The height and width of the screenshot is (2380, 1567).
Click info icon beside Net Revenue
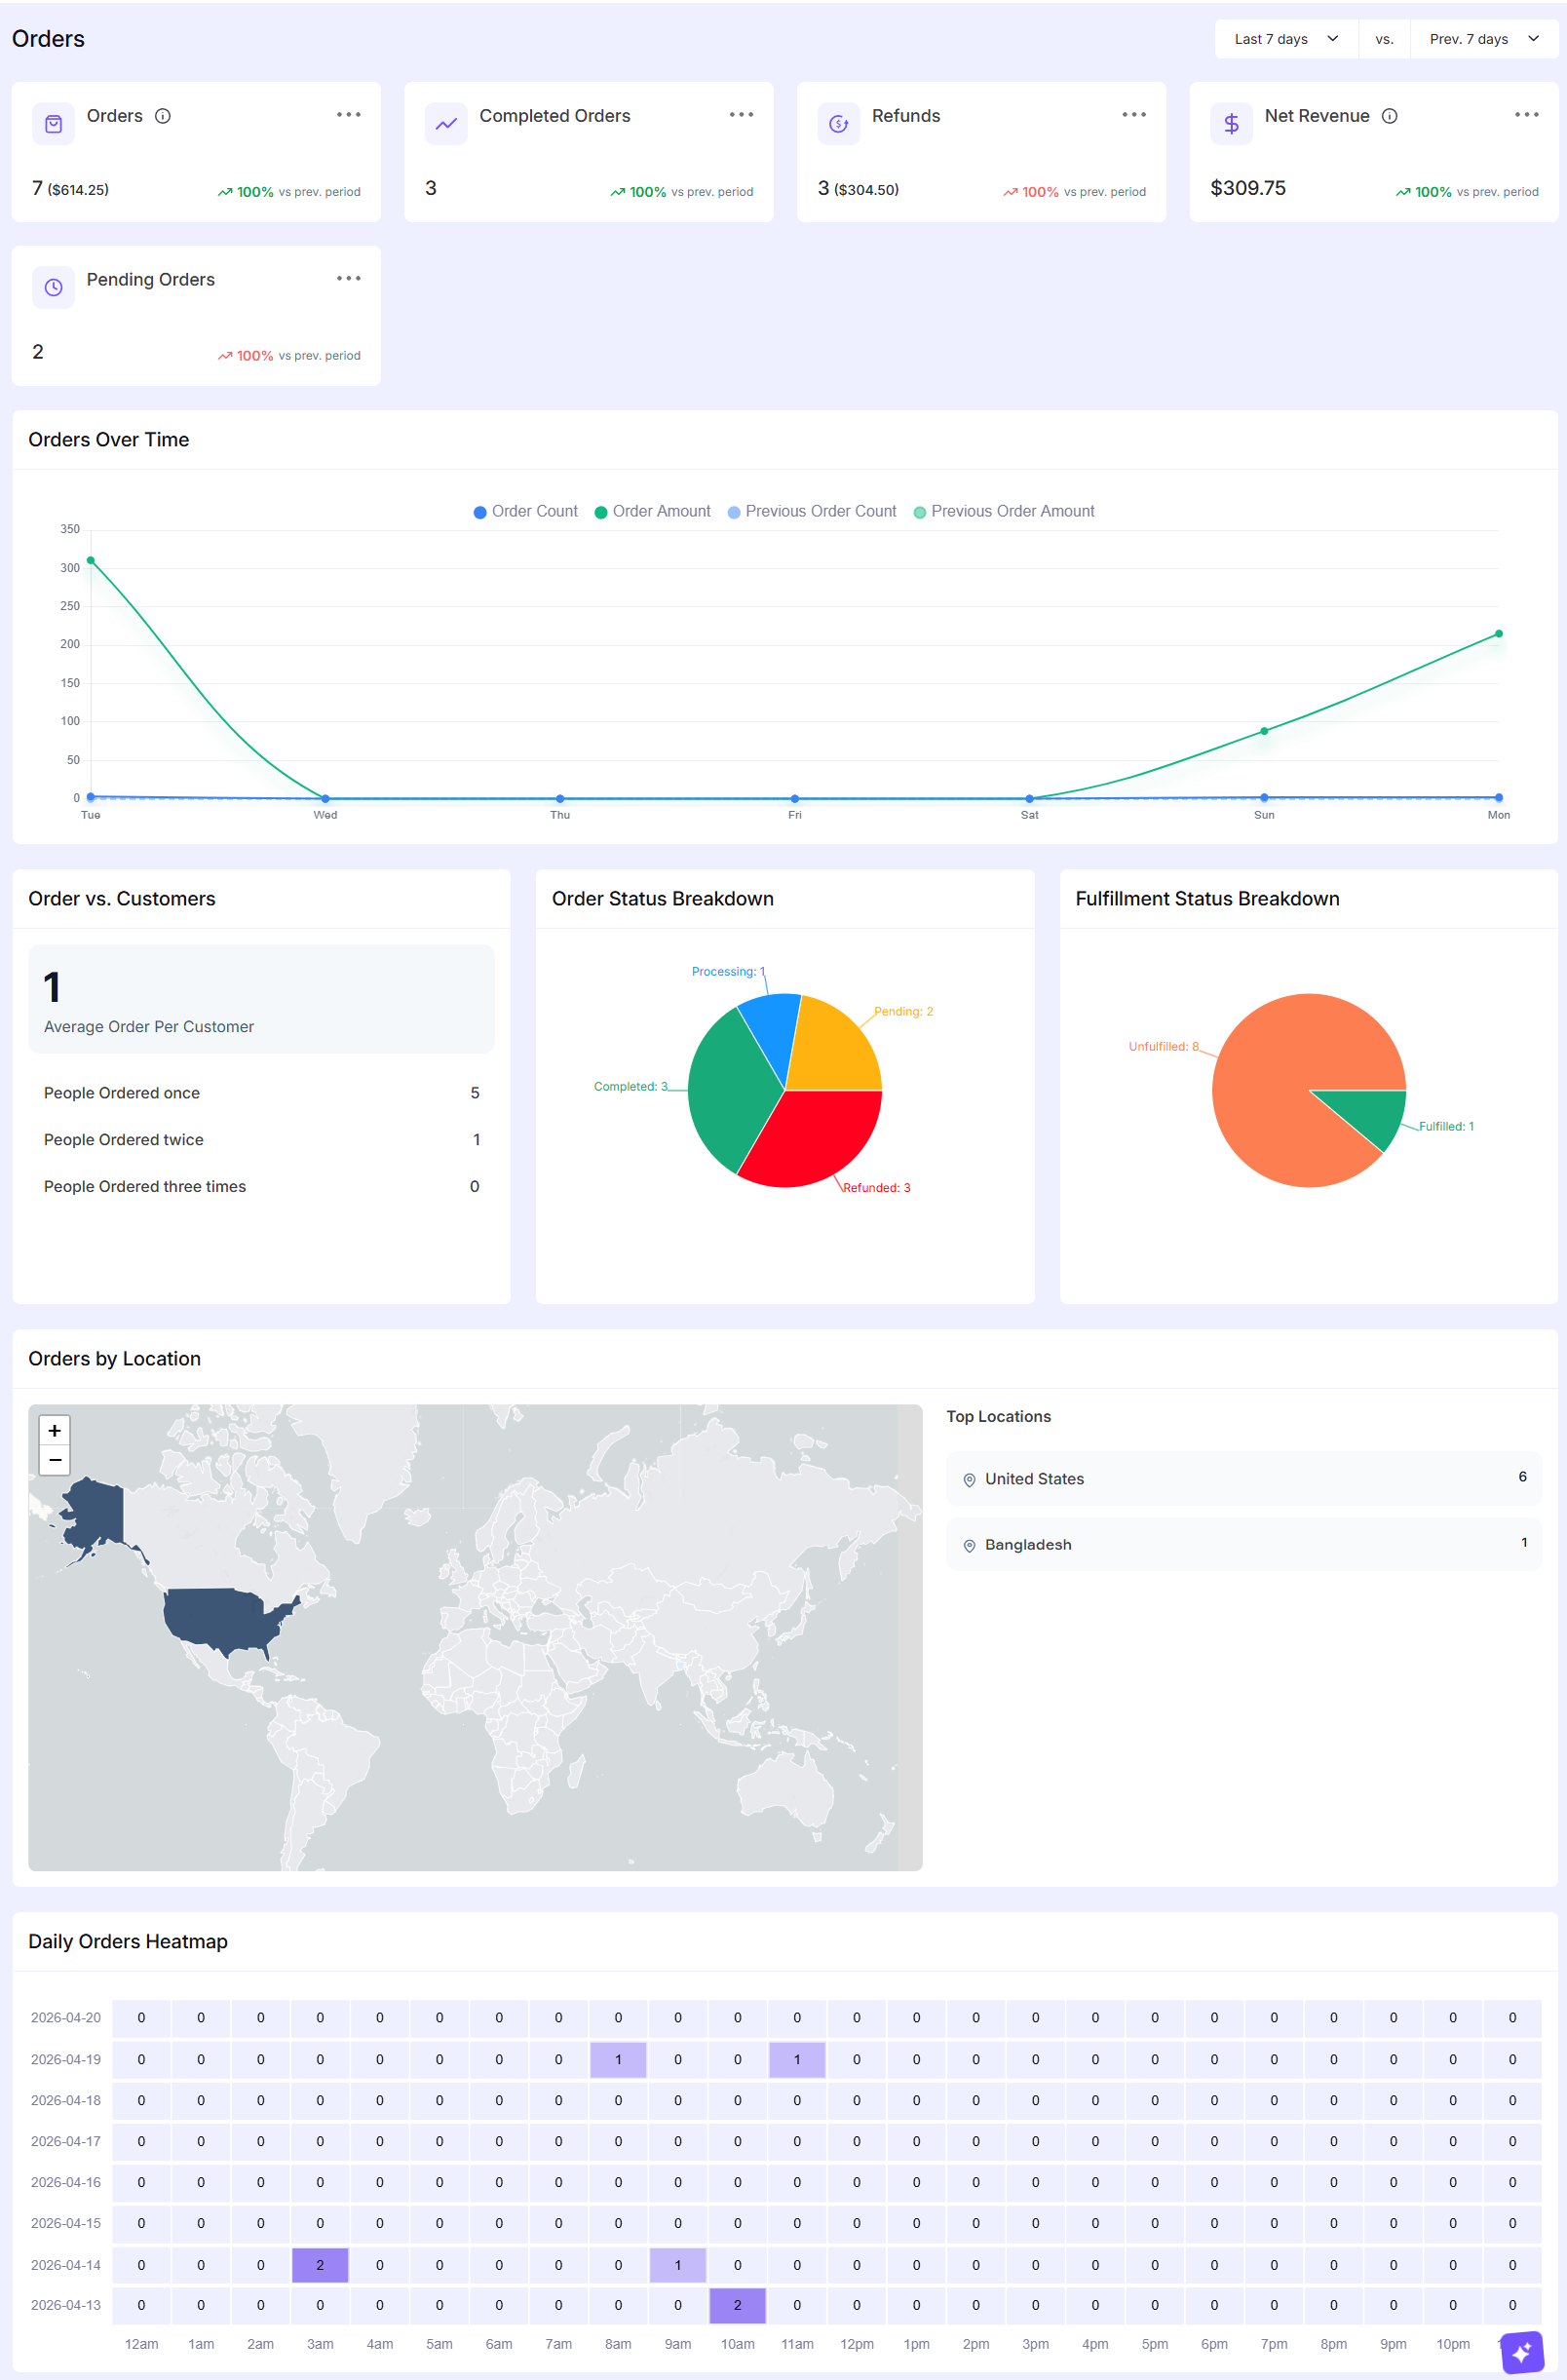pyautogui.click(x=1389, y=116)
